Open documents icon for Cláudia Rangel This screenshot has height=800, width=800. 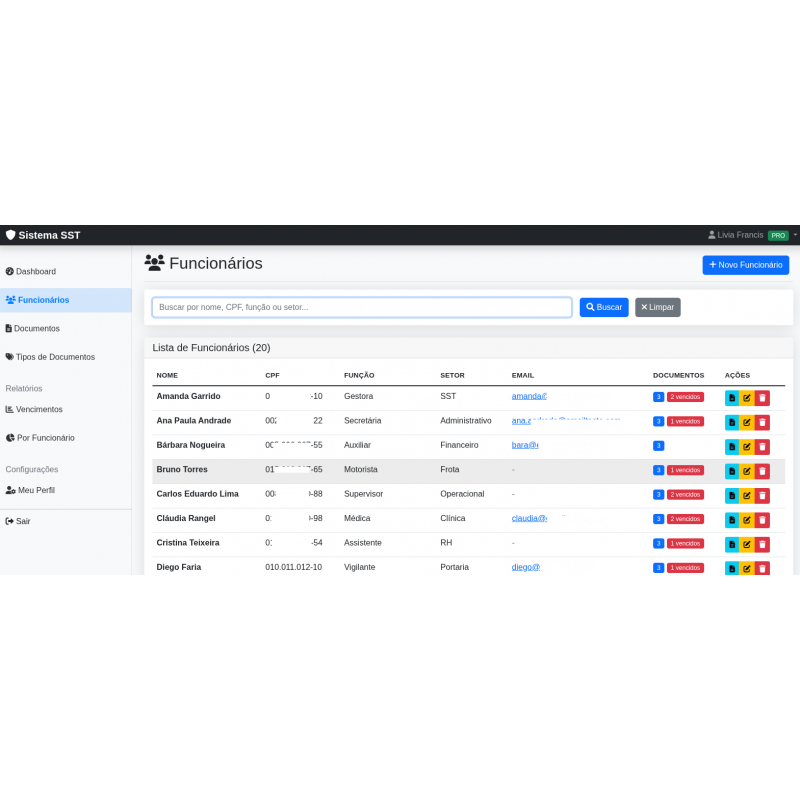click(732, 519)
